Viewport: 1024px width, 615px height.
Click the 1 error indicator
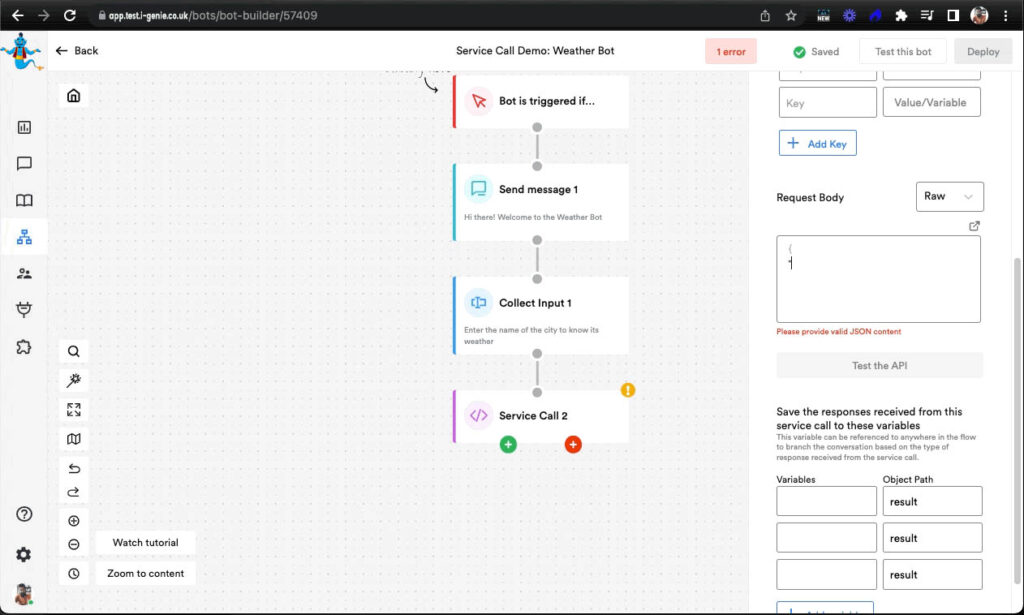[730, 52]
